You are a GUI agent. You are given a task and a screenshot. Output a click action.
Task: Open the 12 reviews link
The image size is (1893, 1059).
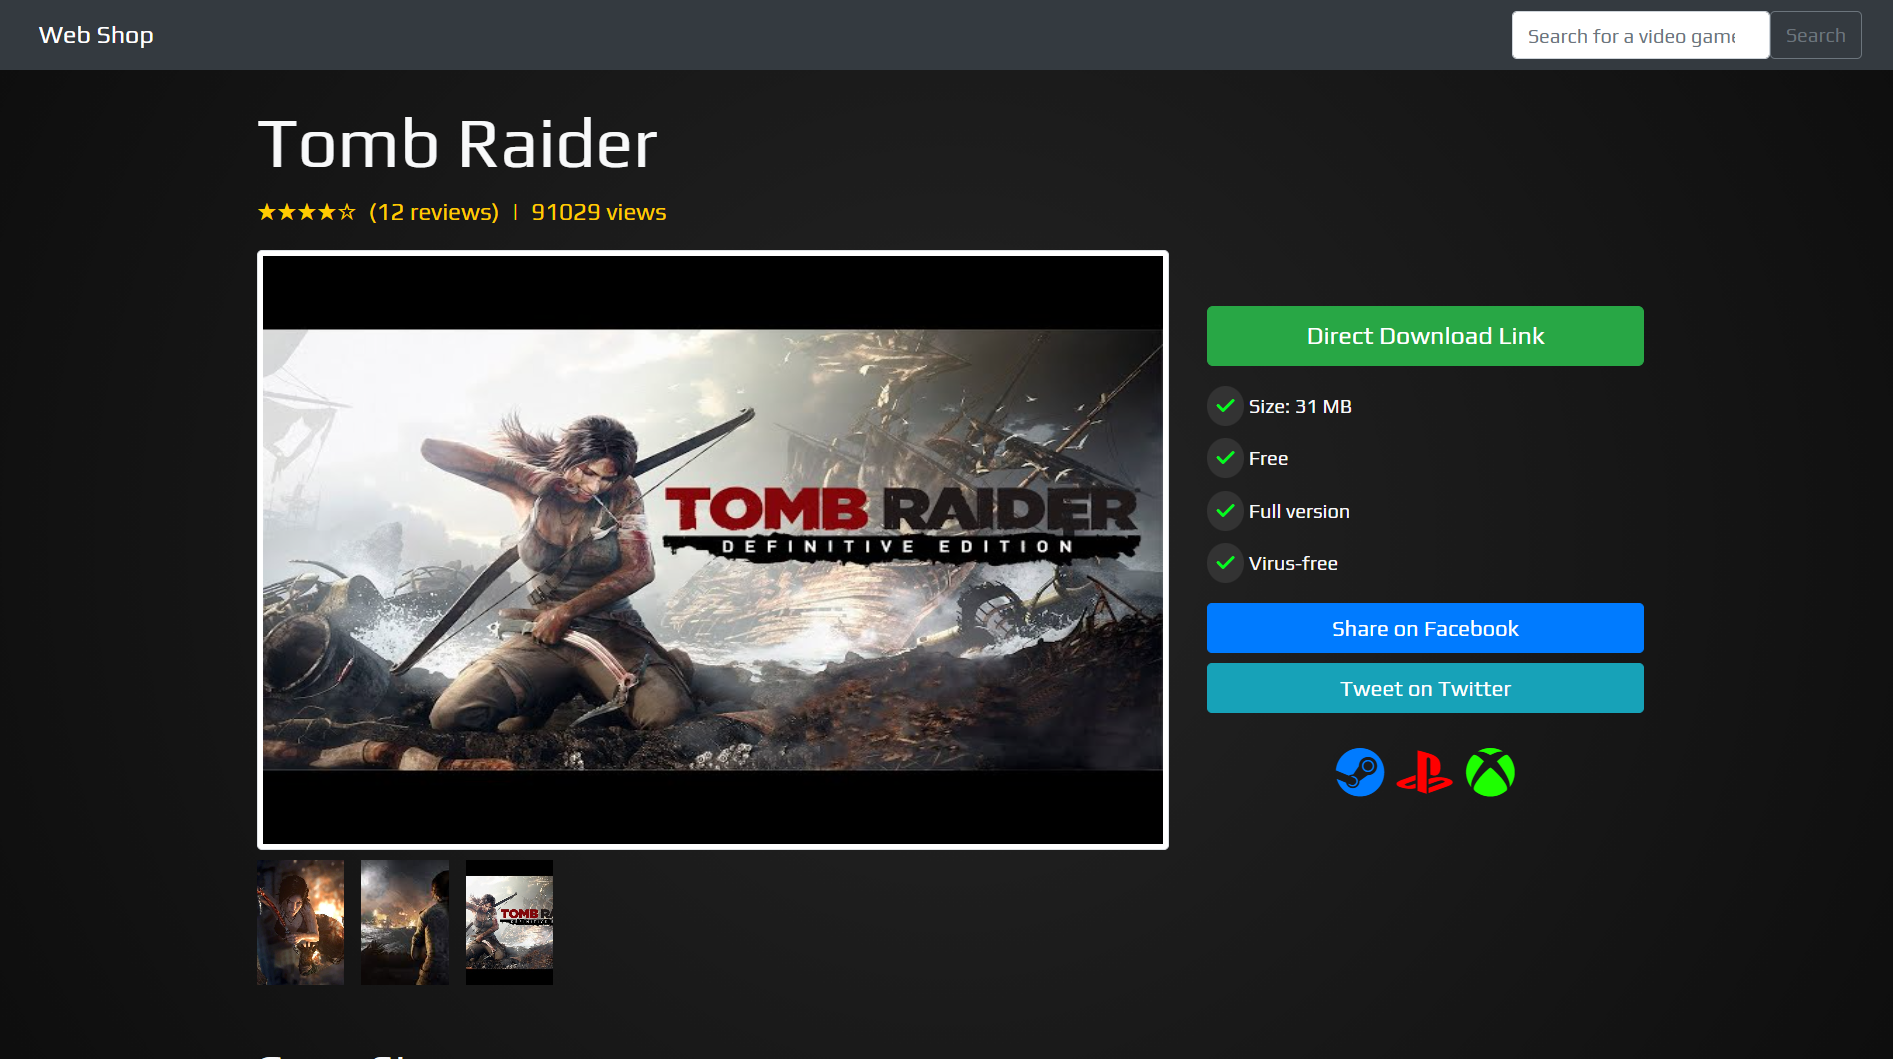coord(433,212)
